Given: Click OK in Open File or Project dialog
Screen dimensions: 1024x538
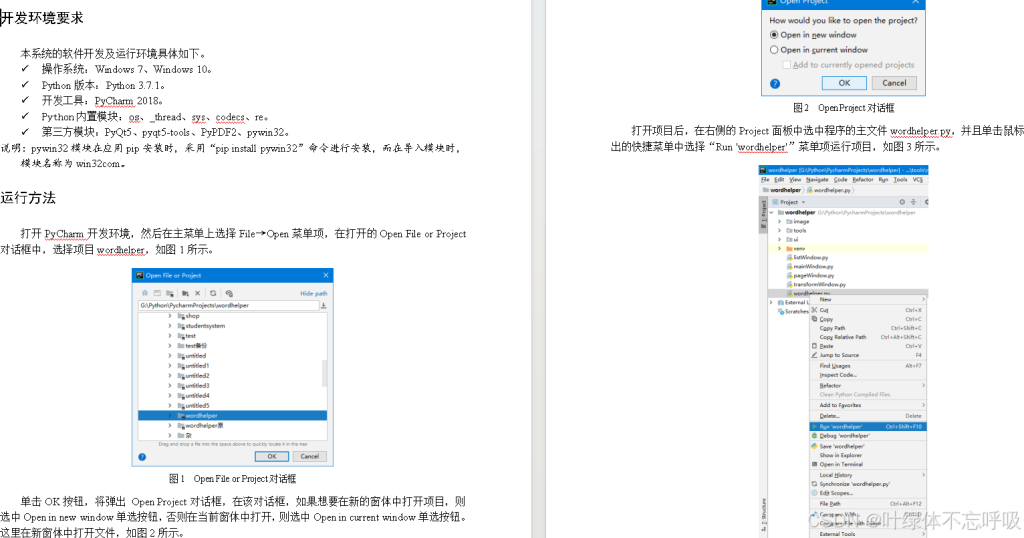Looking at the screenshot, I should point(272,456).
